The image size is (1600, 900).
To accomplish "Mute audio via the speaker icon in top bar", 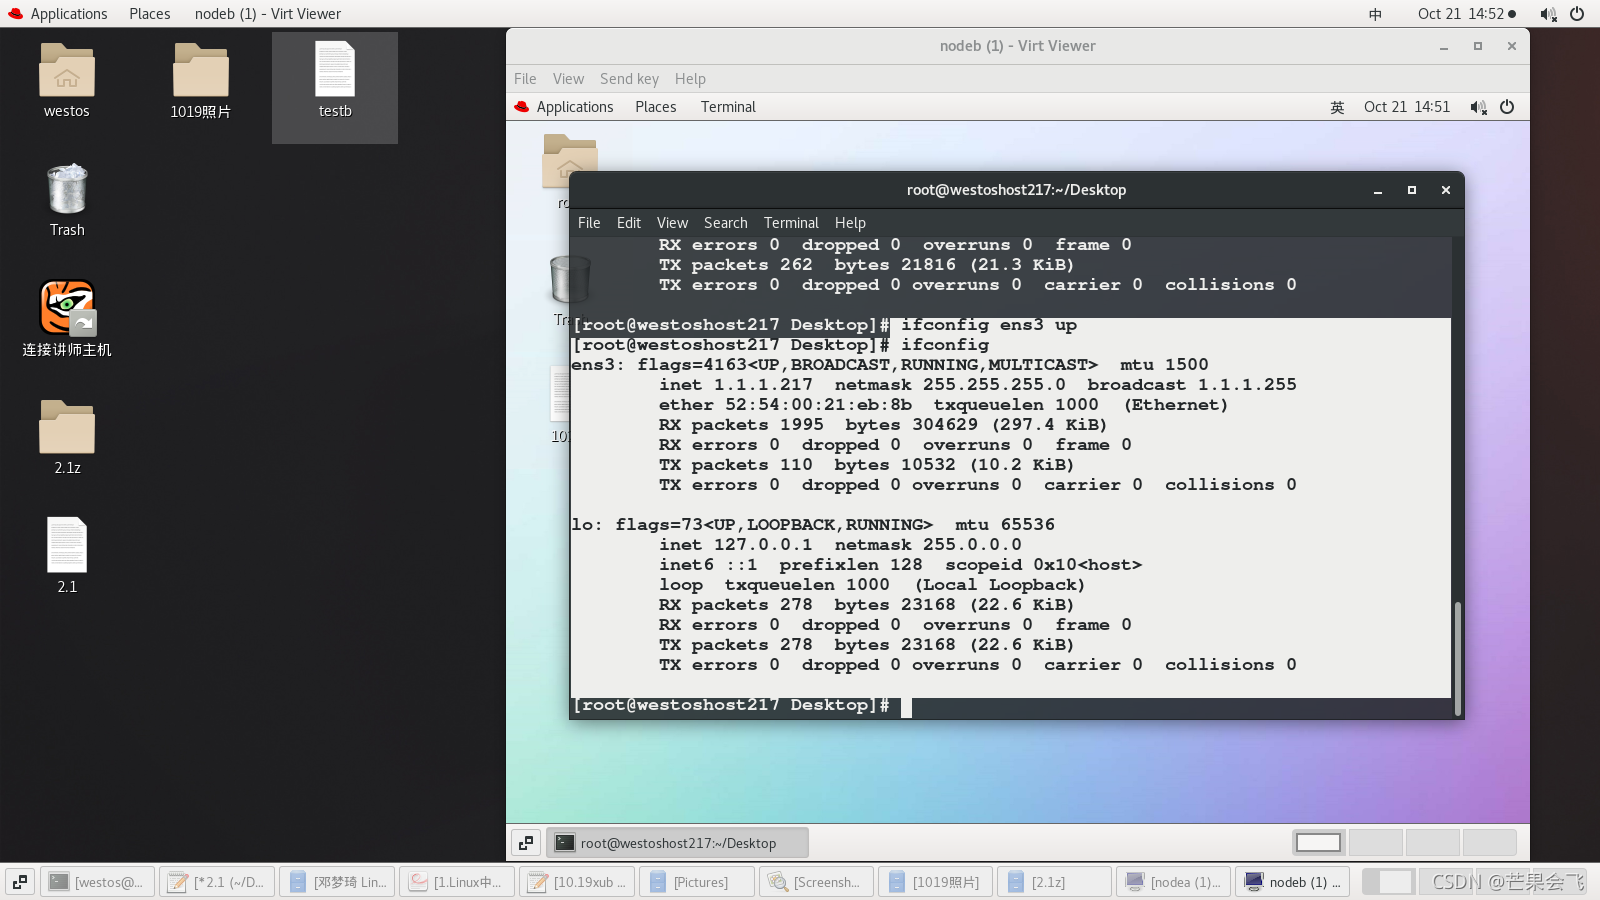I will coord(1548,13).
